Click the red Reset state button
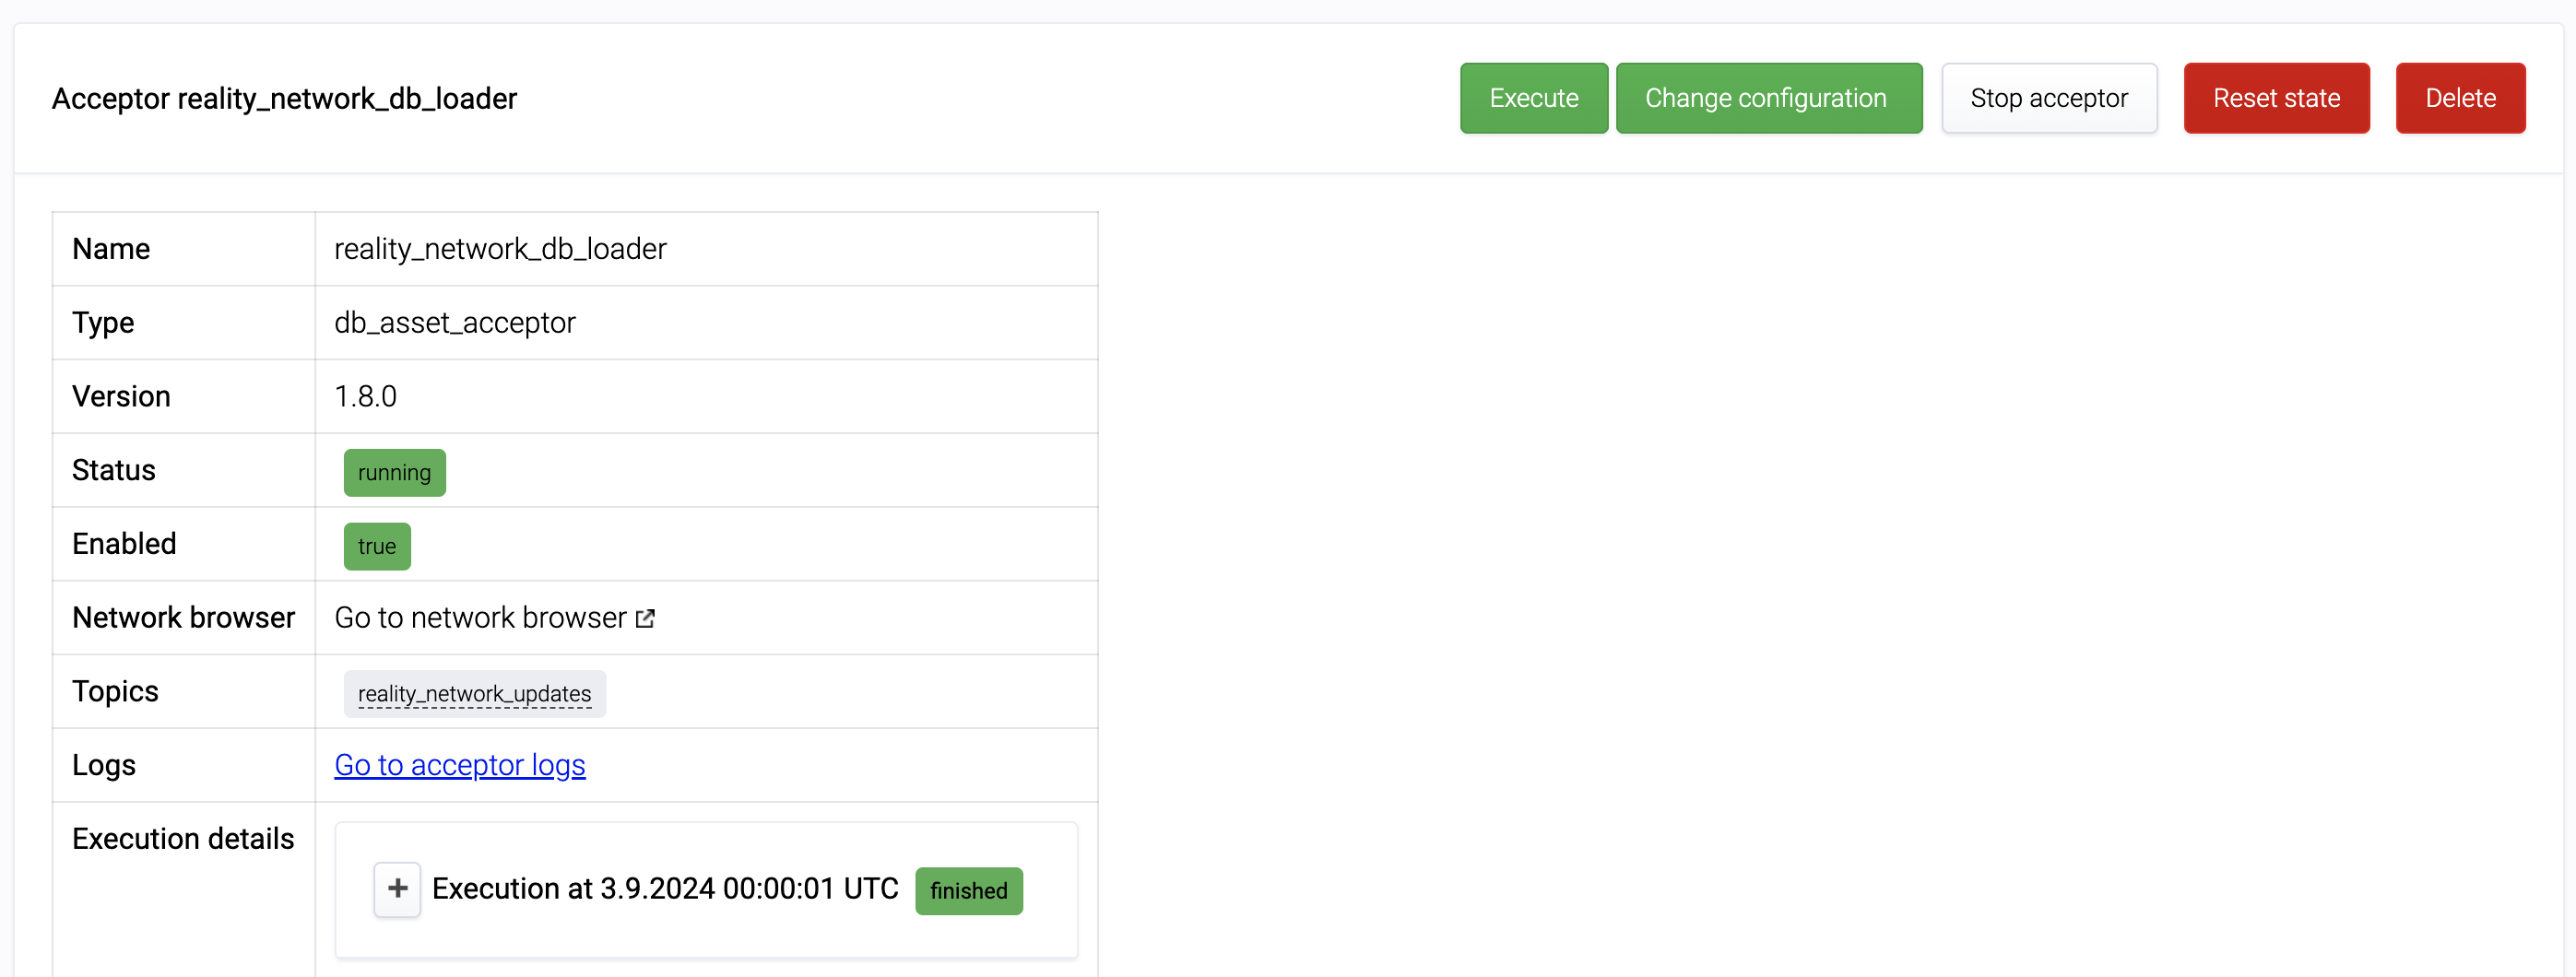 (2276, 98)
